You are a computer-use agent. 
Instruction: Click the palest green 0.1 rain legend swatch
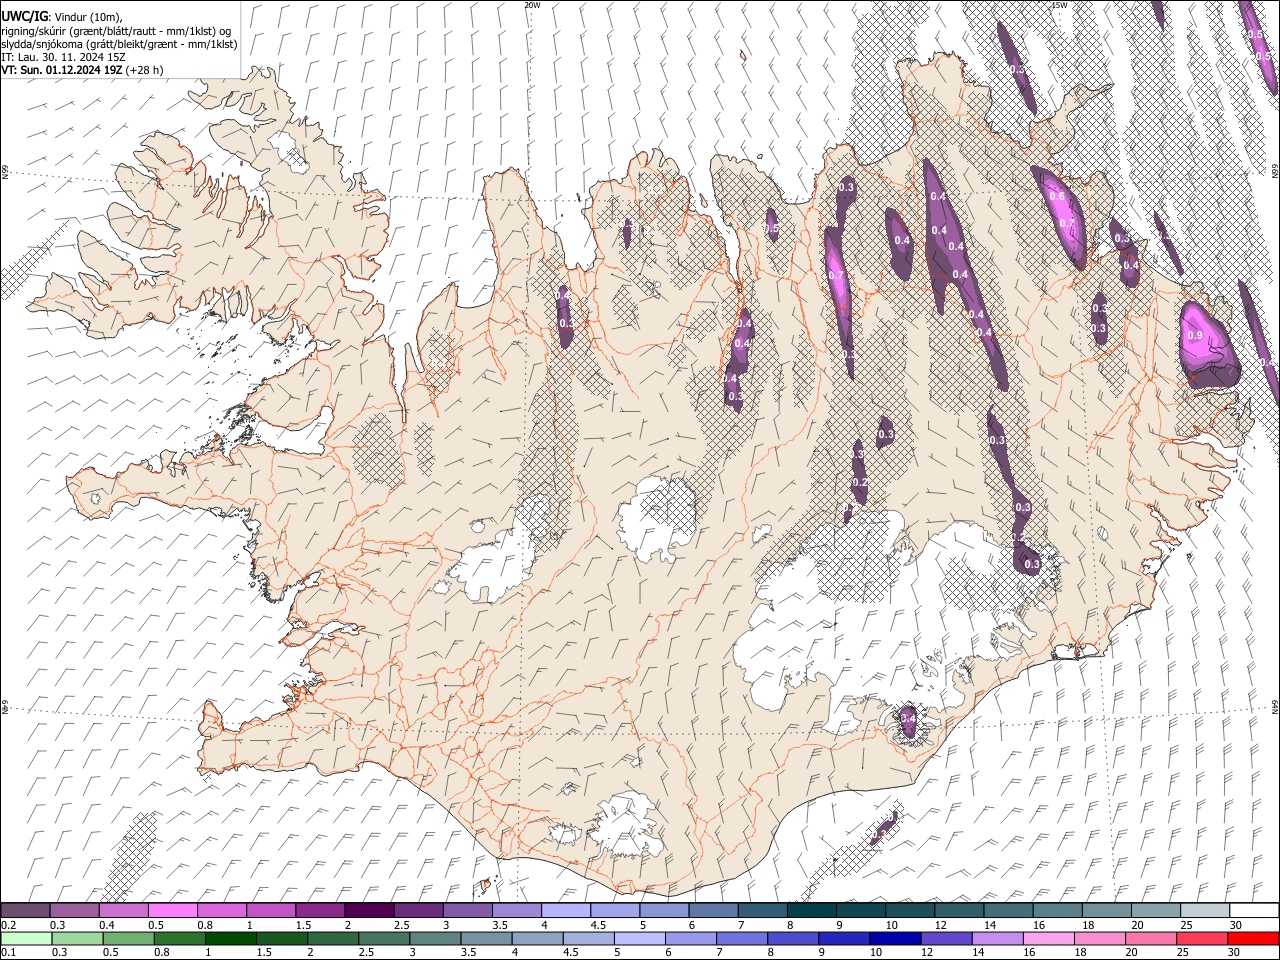click(25, 938)
